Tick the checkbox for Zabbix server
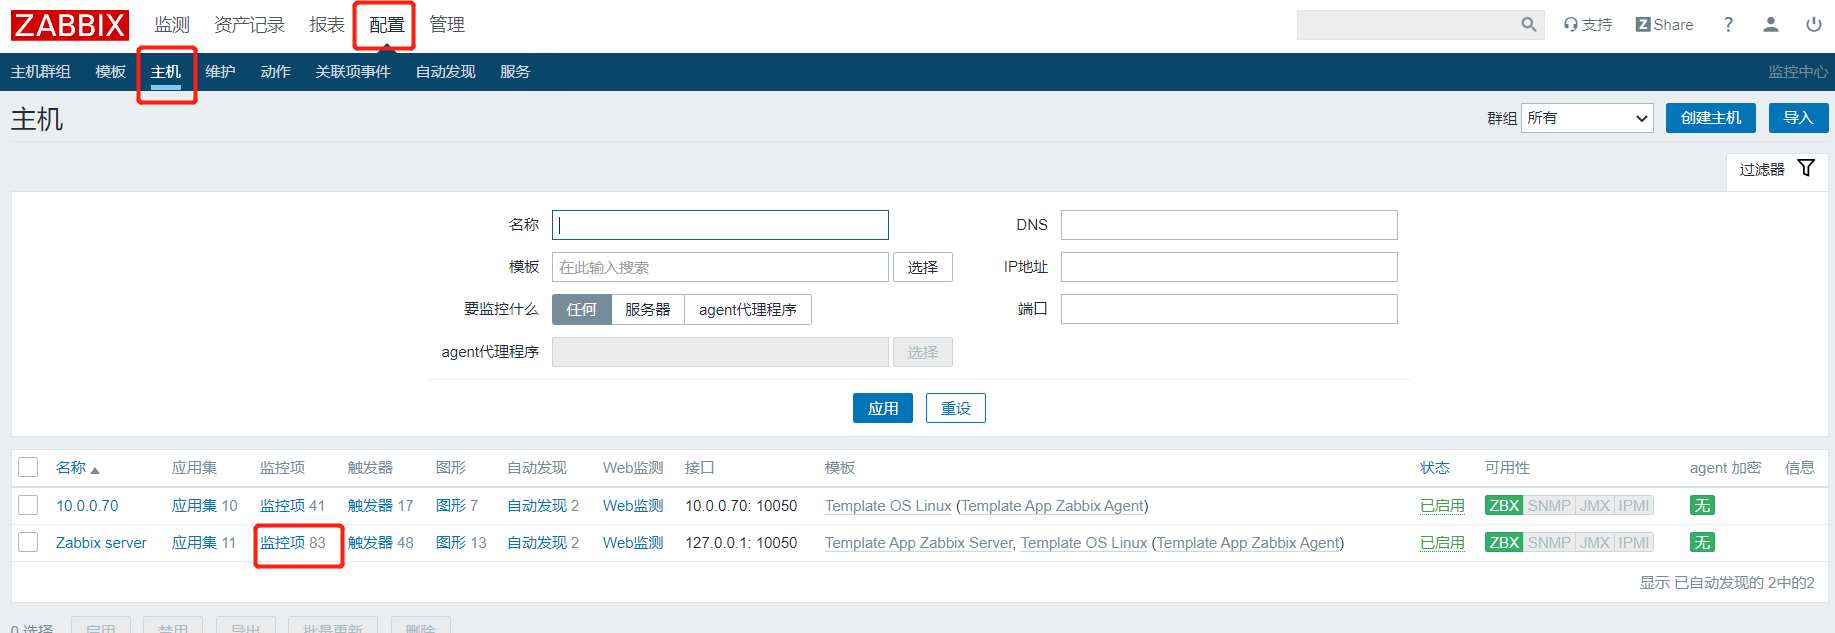The width and height of the screenshot is (1835, 633). [28, 542]
